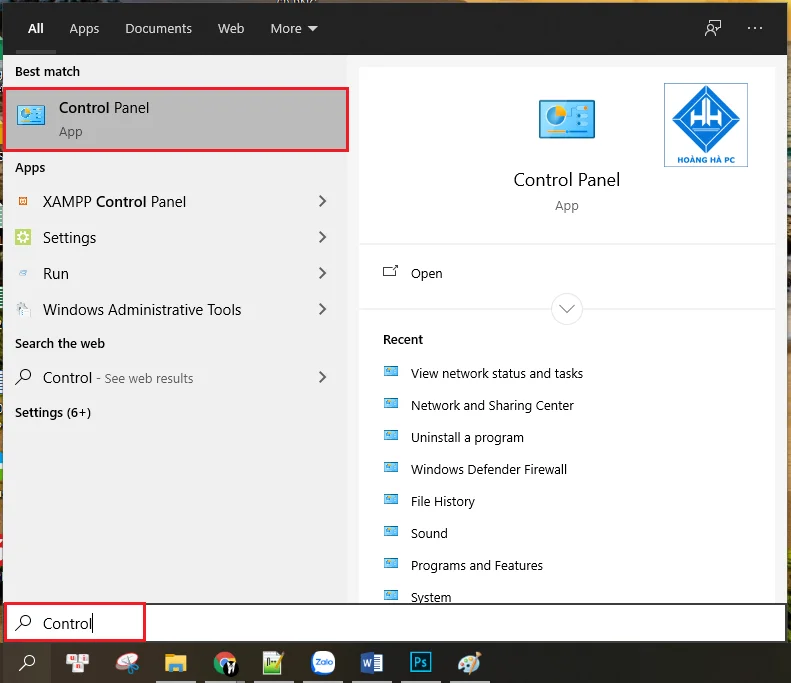Open recent Windows Defender Firewall
791x683 pixels.
click(488, 470)
